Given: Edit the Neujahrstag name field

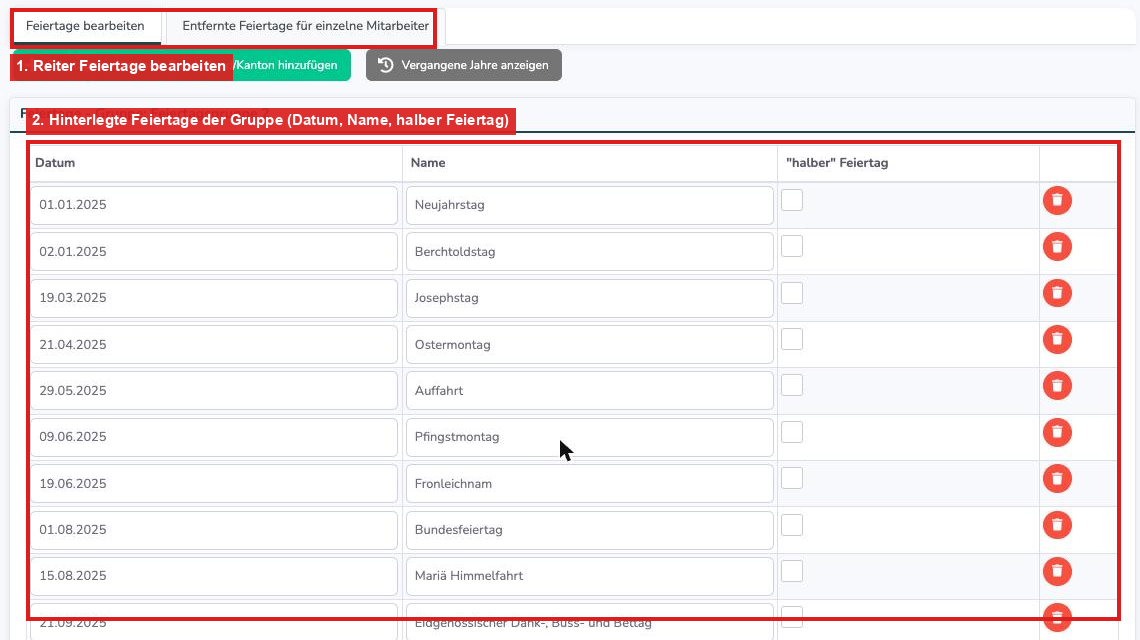Looking at the screenshot, I should [x=590, y=205].
